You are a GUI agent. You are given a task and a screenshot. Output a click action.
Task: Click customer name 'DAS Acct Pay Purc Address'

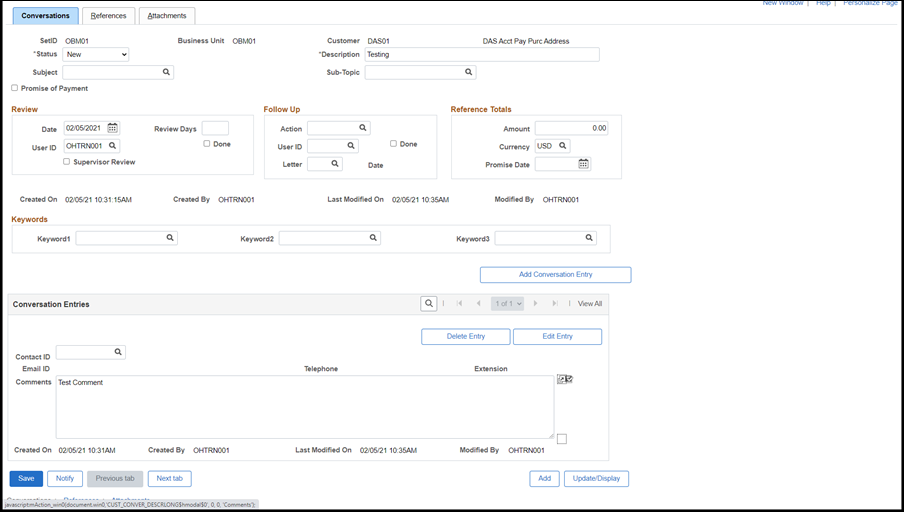pos(526,41)
